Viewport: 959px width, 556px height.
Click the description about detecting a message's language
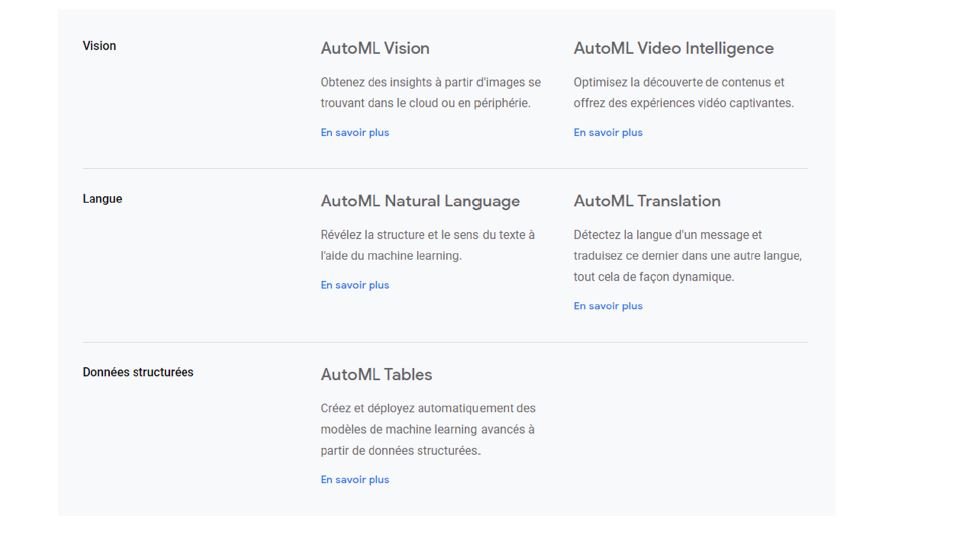tap(687, 256)
